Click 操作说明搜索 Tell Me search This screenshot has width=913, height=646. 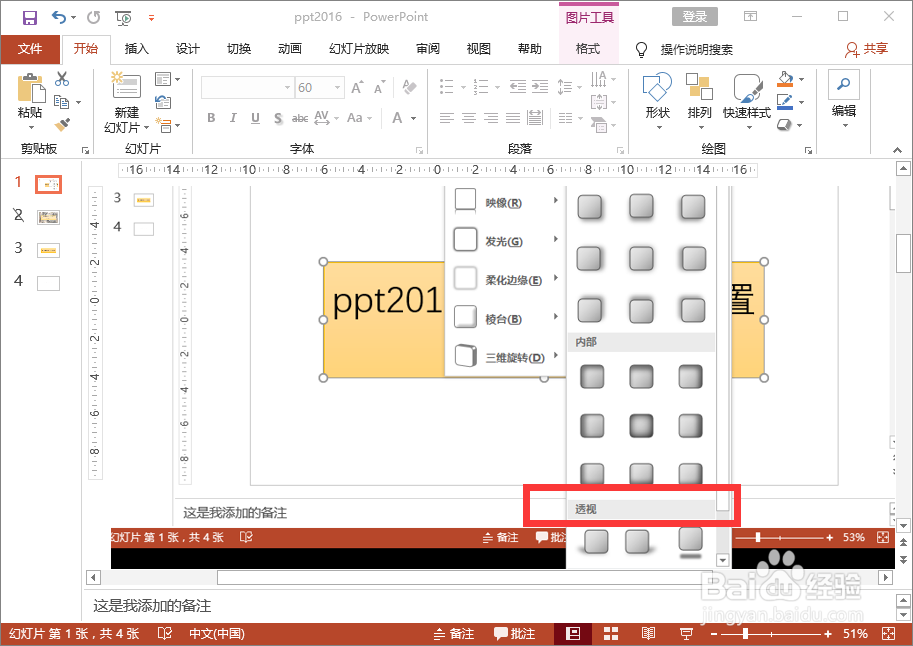[684, 50]
